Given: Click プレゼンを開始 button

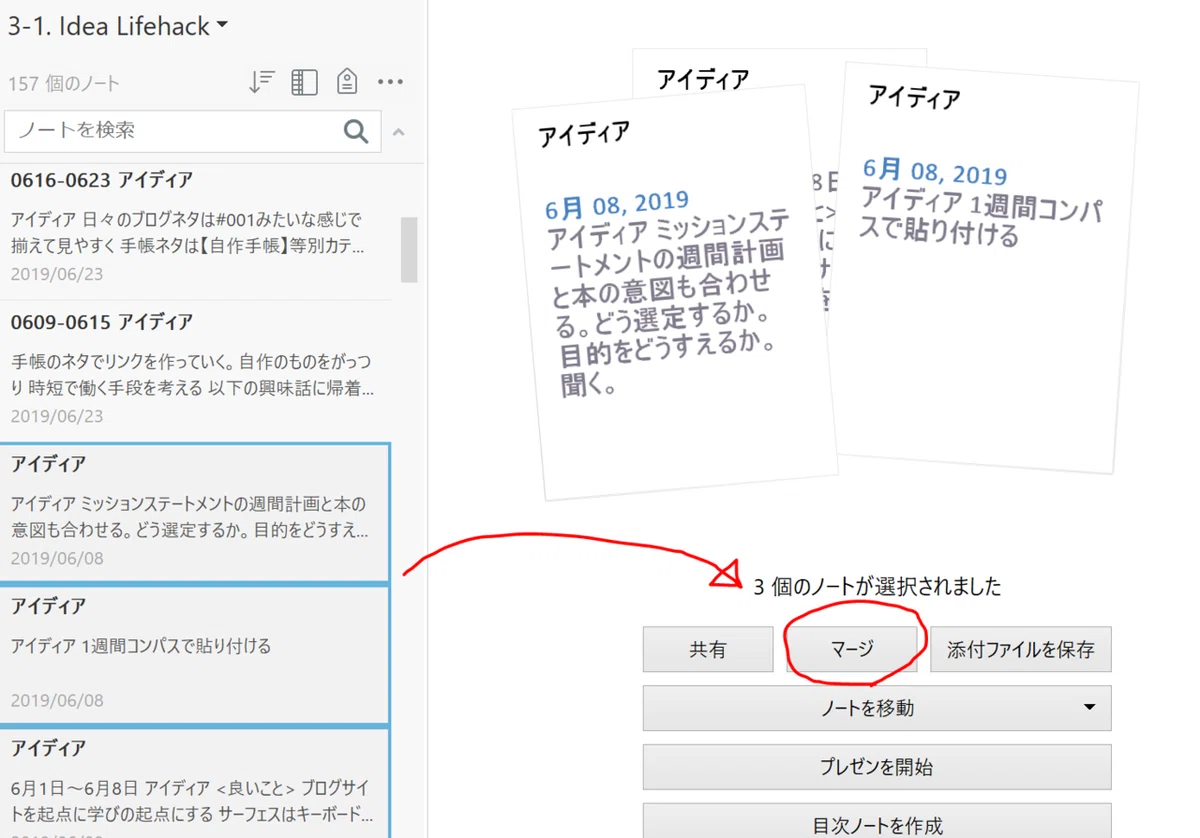Looking at the screenshot, I should pos(877,767).
